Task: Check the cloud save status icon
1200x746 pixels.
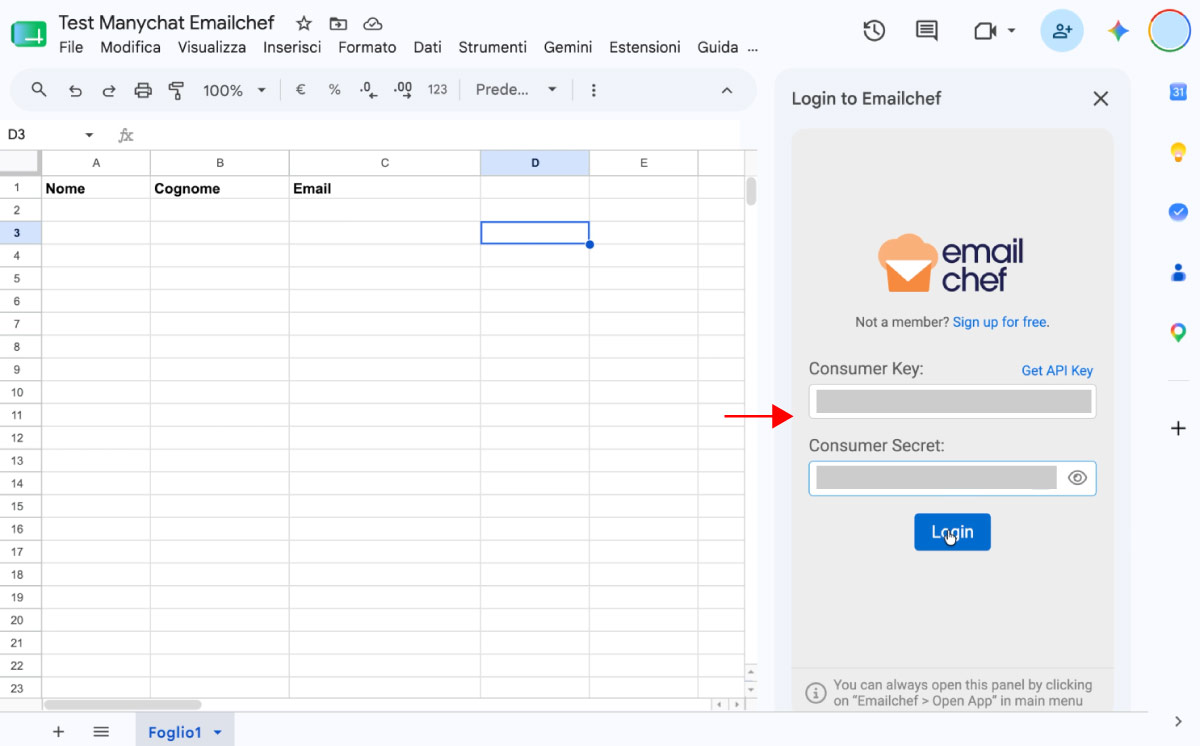Action: pos(372,23)
